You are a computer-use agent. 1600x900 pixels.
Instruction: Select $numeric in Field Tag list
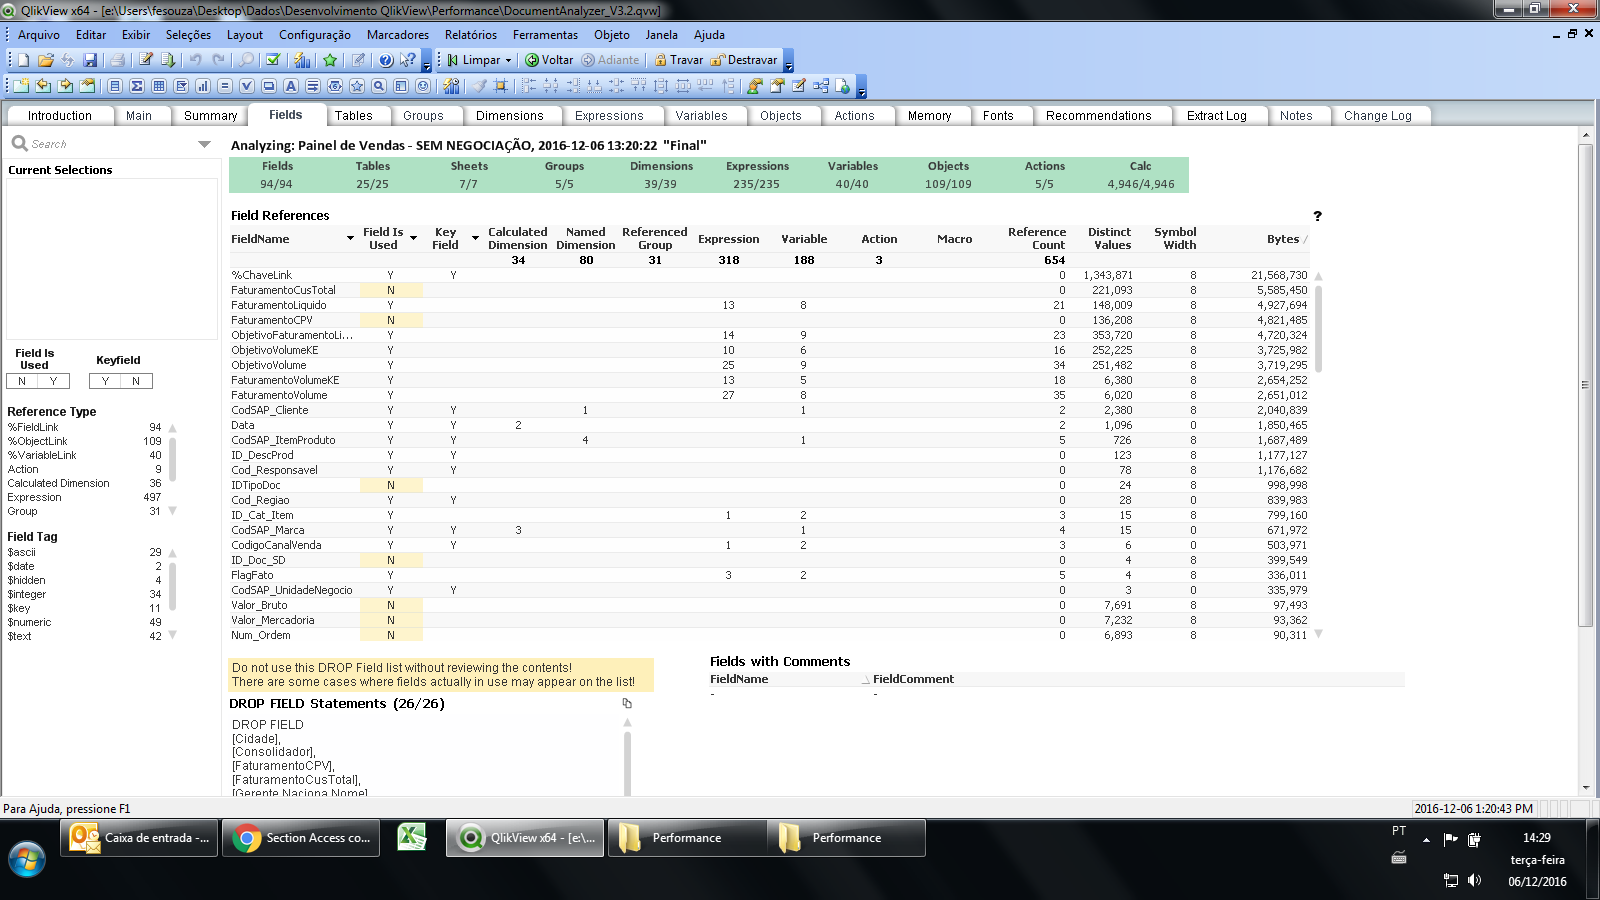pyautogui.click(x=84, y=622)
